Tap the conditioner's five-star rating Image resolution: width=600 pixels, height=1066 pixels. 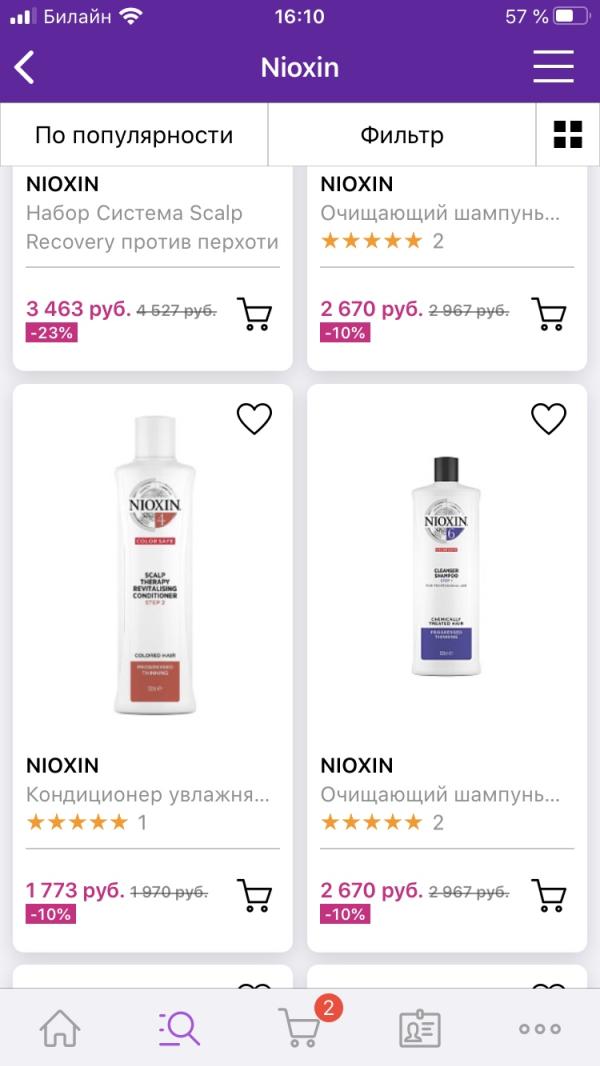pyautogui.click(x=77, y=823)
